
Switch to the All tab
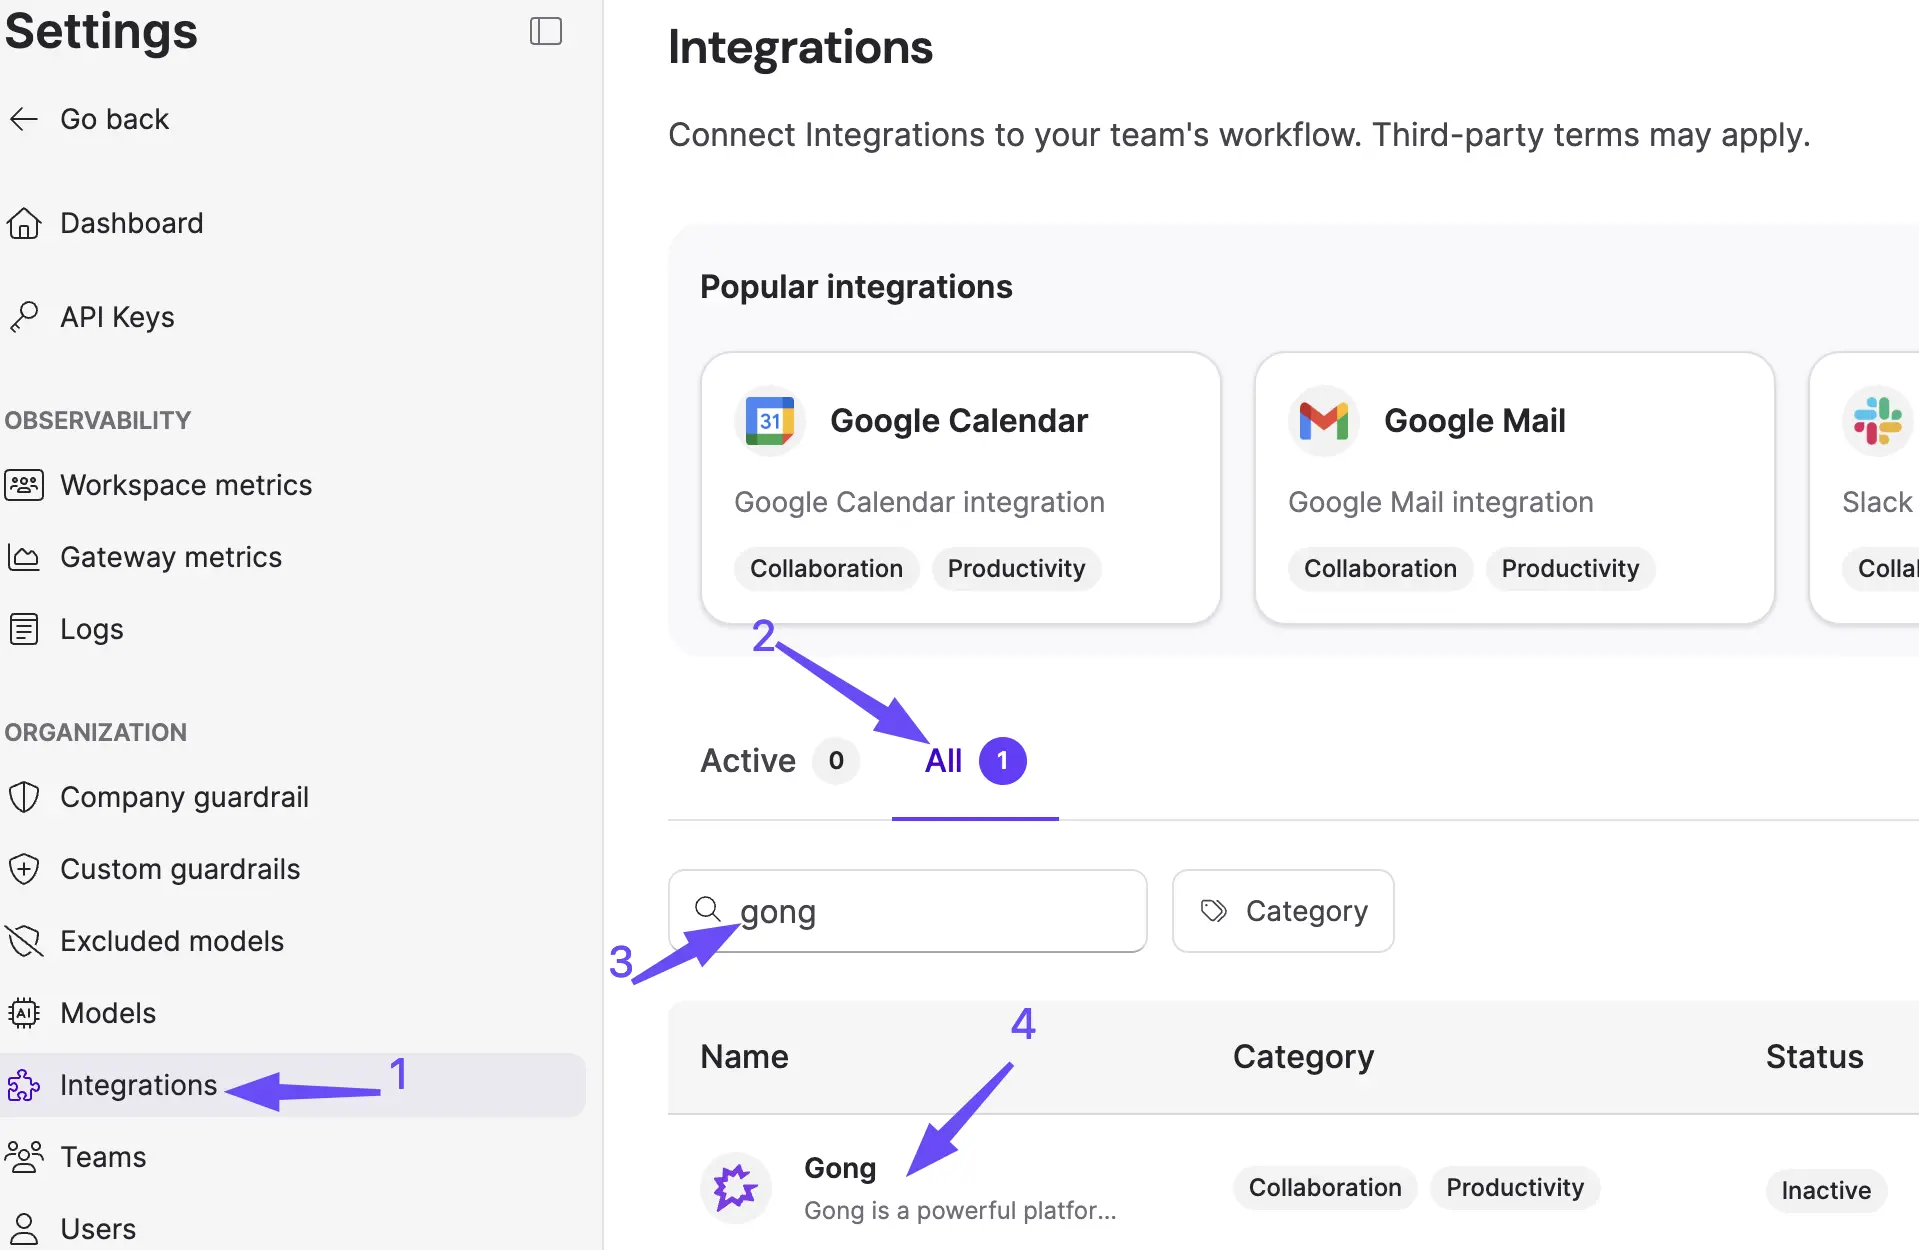[975, 761]
